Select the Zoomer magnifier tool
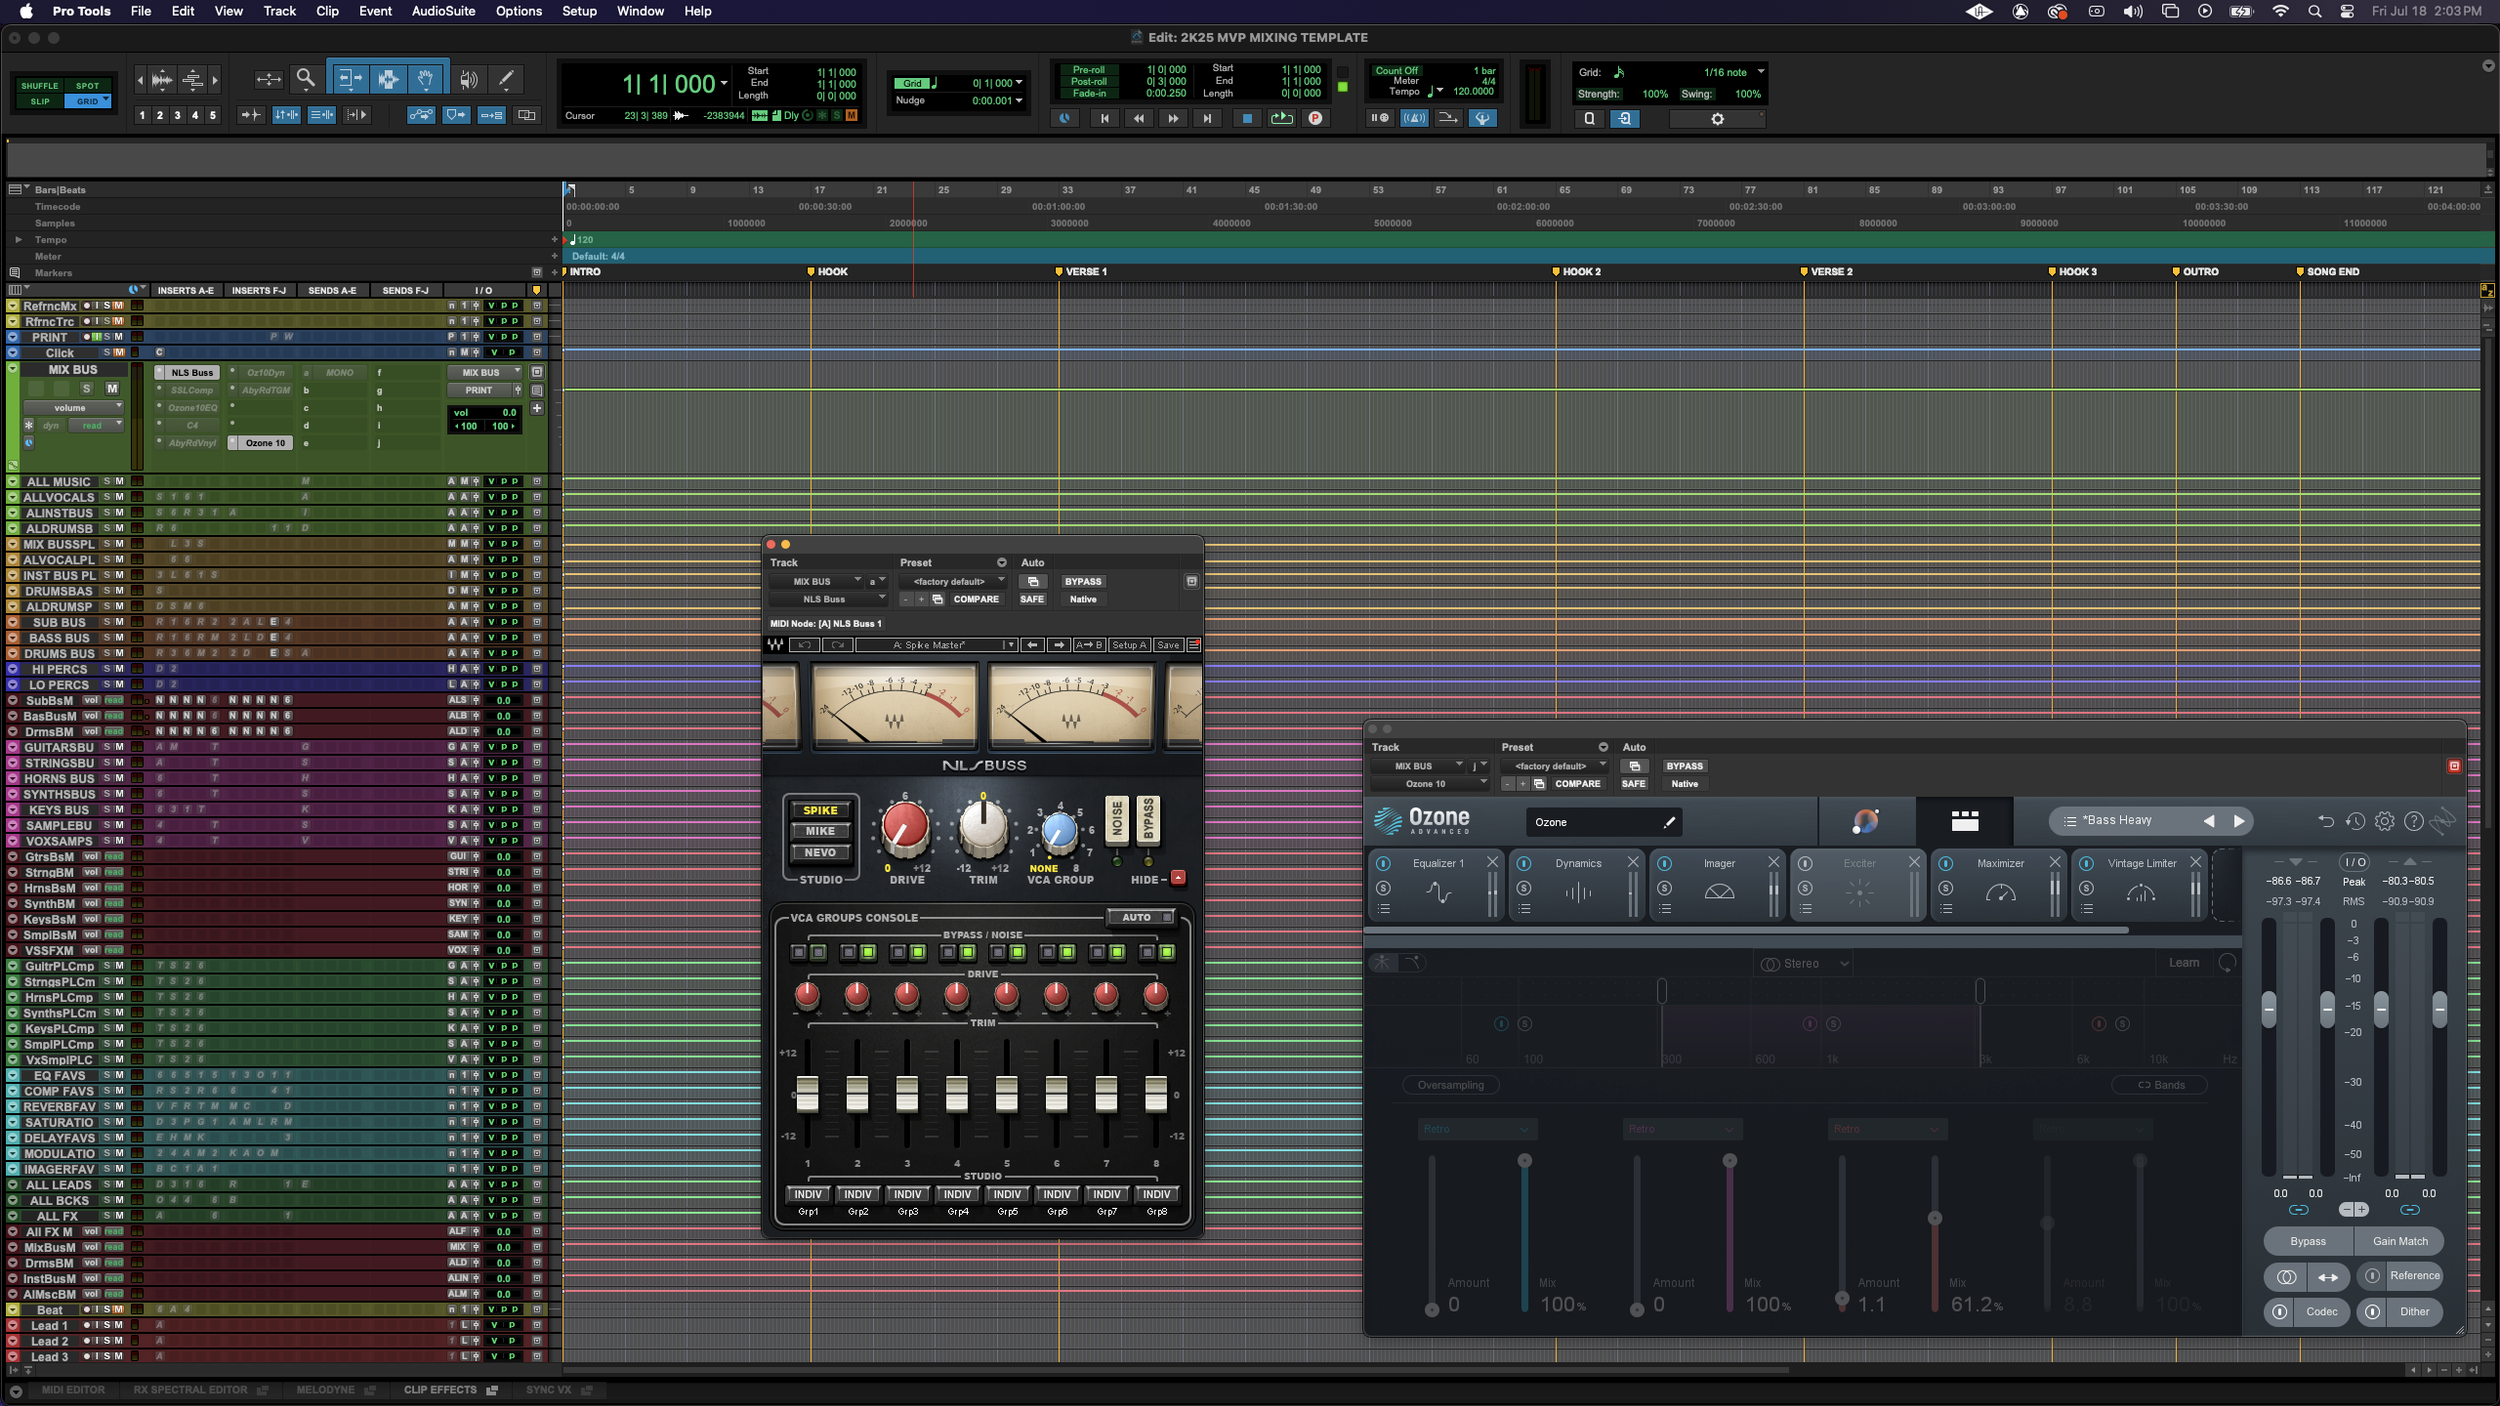 pyautogui.click(x=306, y=78)
